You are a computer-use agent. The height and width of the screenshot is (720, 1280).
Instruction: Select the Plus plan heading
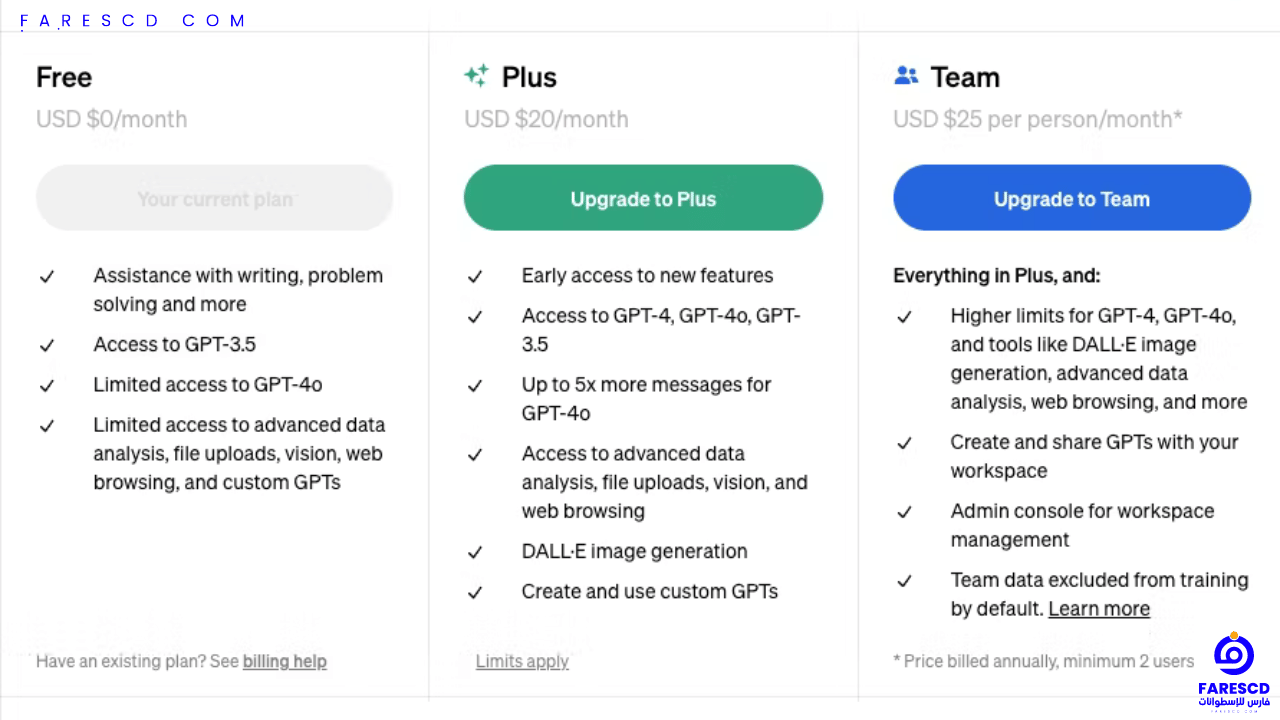529,77
